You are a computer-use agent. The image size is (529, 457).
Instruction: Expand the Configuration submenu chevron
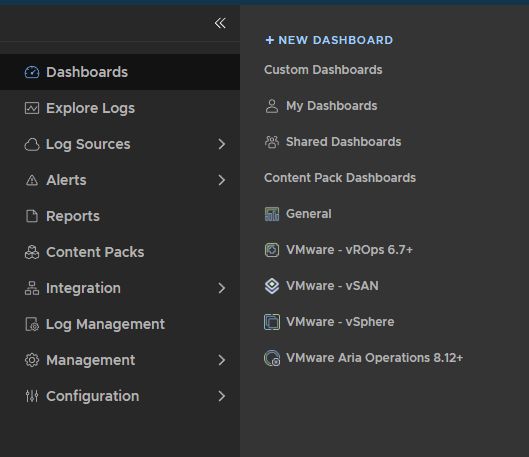point(222,396)
